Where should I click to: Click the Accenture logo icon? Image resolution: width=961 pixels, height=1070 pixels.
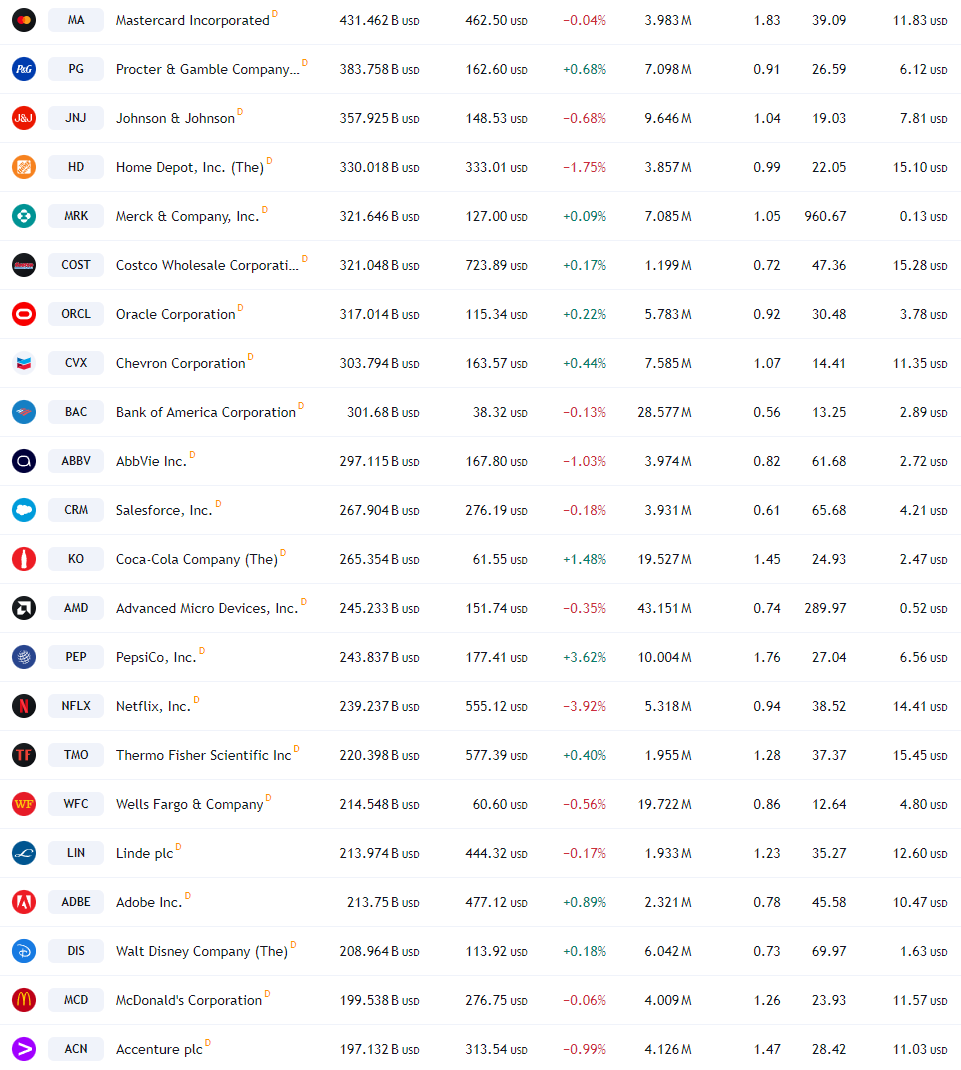point(24,1049)
